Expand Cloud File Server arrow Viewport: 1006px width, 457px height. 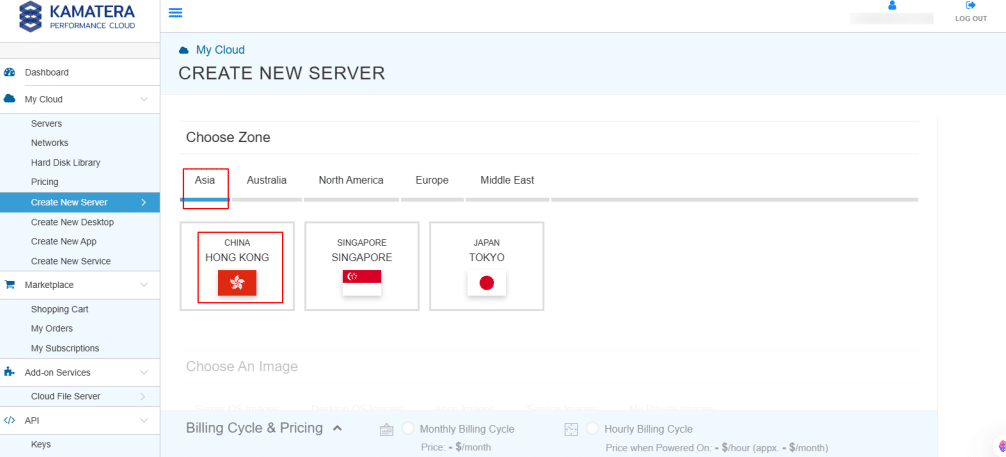(143, 397)
